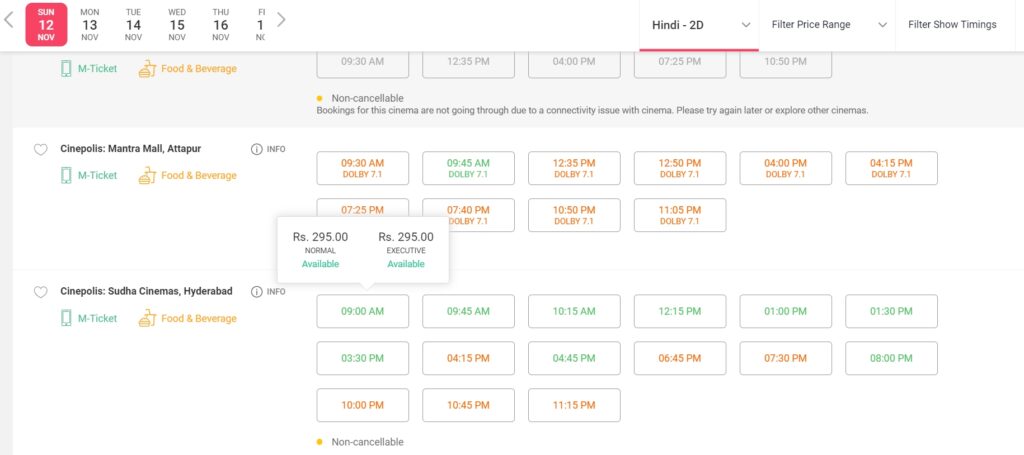Click M-Ticket phone icon in top cinema row
The image size is (1024, 455).
[66, 69]
